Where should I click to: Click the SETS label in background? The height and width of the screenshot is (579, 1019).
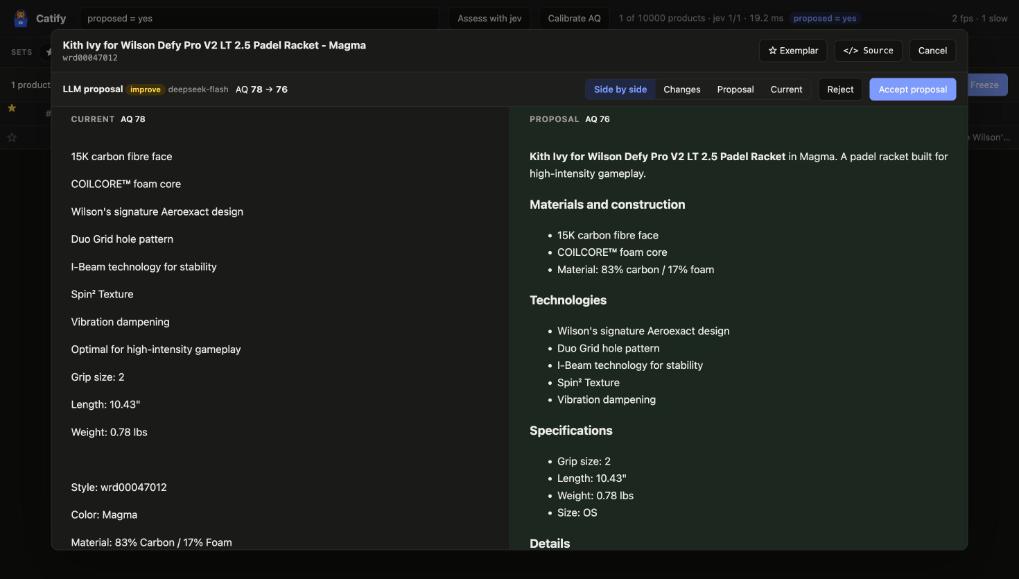click(21, 52)
